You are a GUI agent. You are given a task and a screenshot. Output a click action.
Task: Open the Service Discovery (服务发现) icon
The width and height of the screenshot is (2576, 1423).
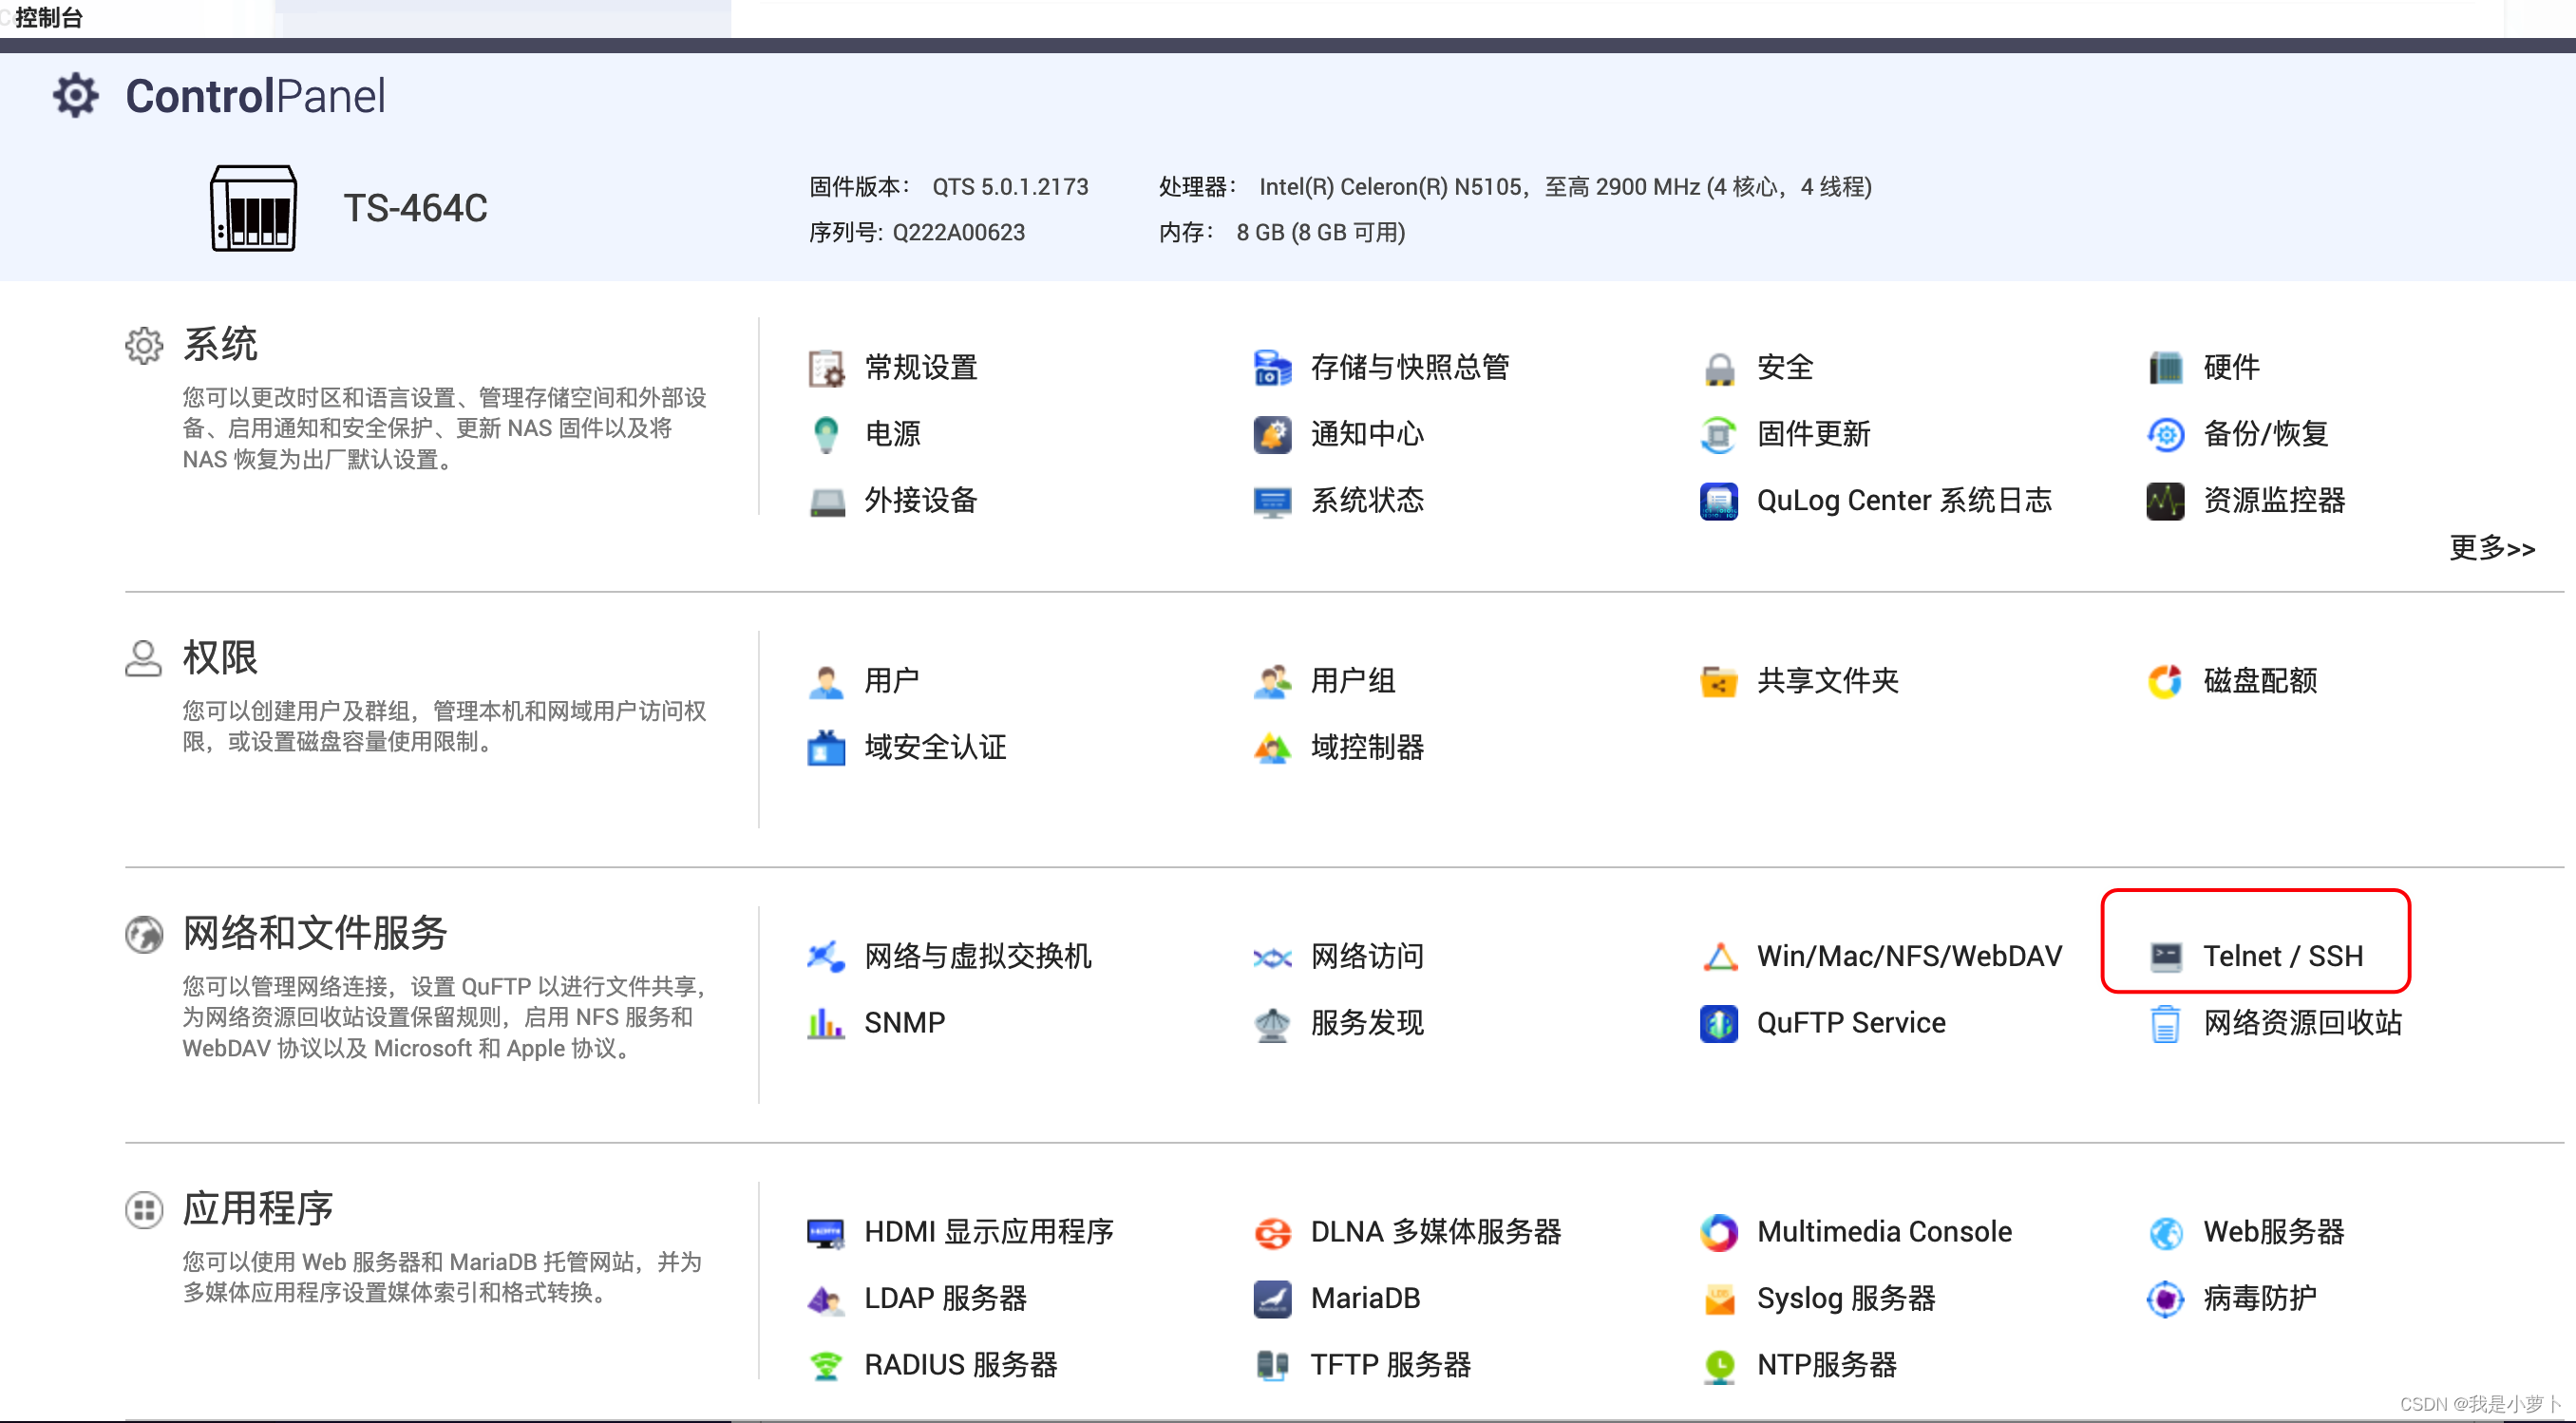pos(1272,1023)
